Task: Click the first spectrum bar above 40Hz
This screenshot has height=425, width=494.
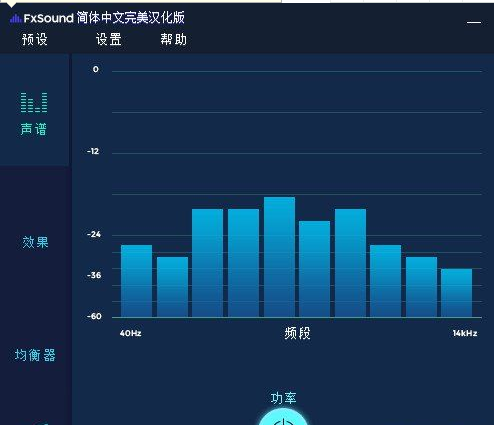Action: 136,281
